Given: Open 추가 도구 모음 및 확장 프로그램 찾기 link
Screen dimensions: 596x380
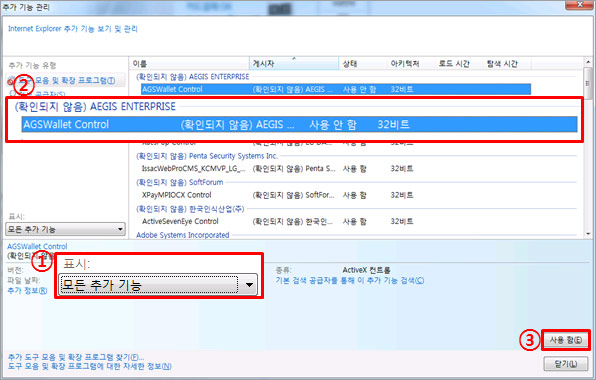Looking at the screenshot, I should point(76,357).
